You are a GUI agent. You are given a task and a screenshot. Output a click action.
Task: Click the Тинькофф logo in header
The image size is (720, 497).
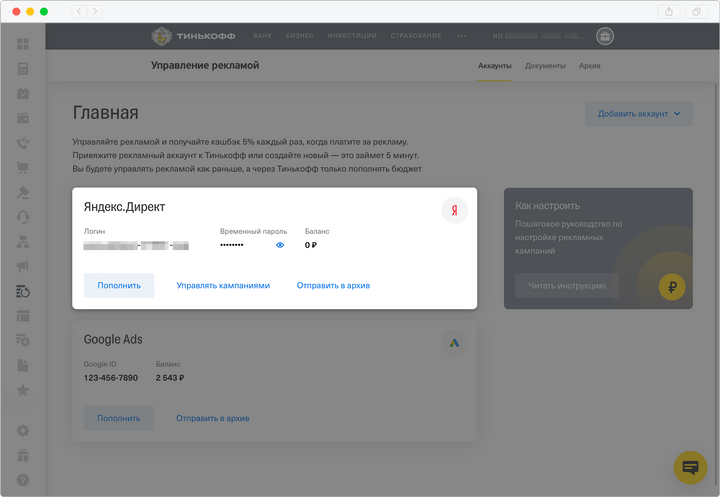193,36
